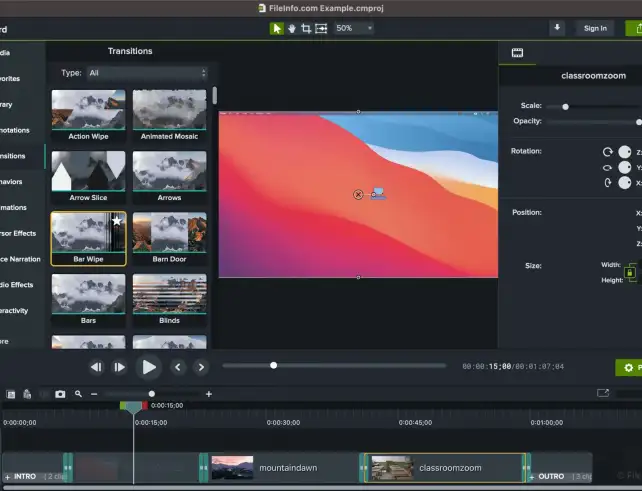Open the Favorites sidebar tab
The height and width of the screenshot is (491, 642).
pos(10,78)
